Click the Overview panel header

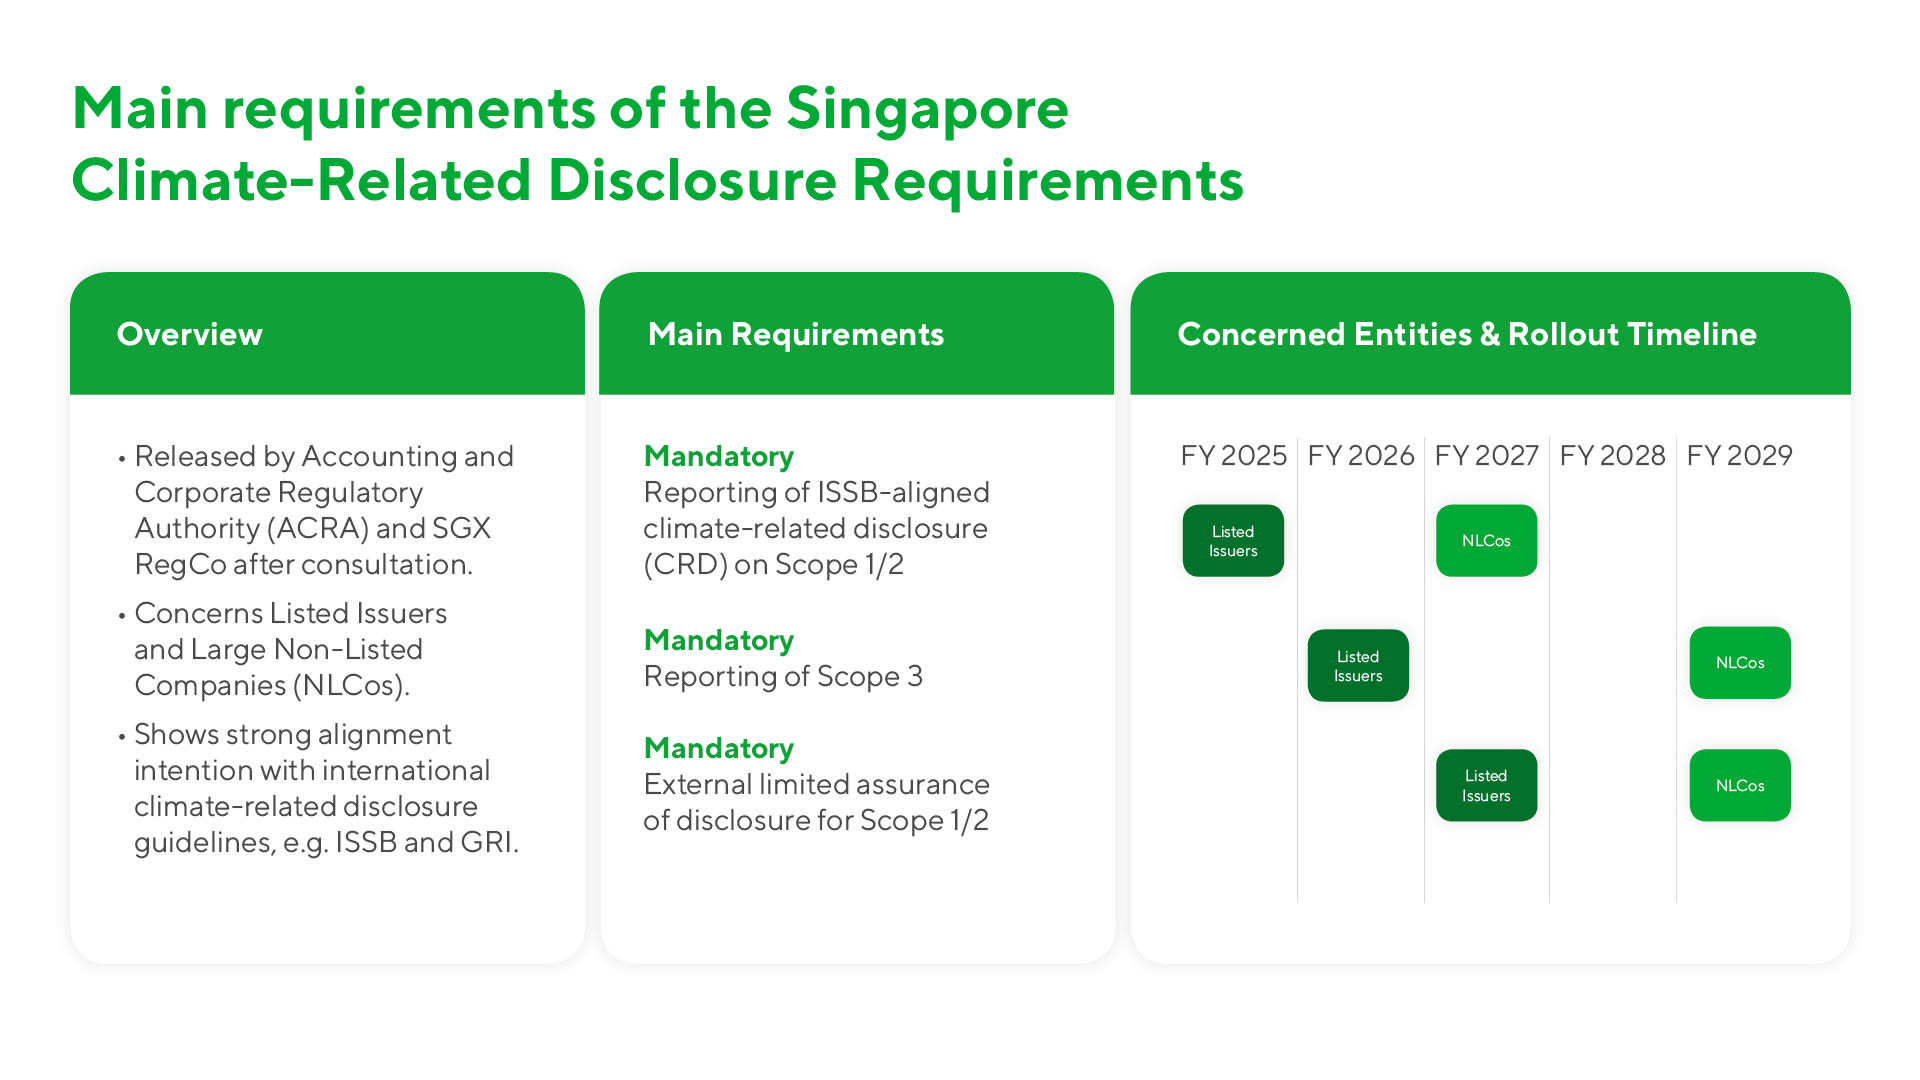pos(190,334)
